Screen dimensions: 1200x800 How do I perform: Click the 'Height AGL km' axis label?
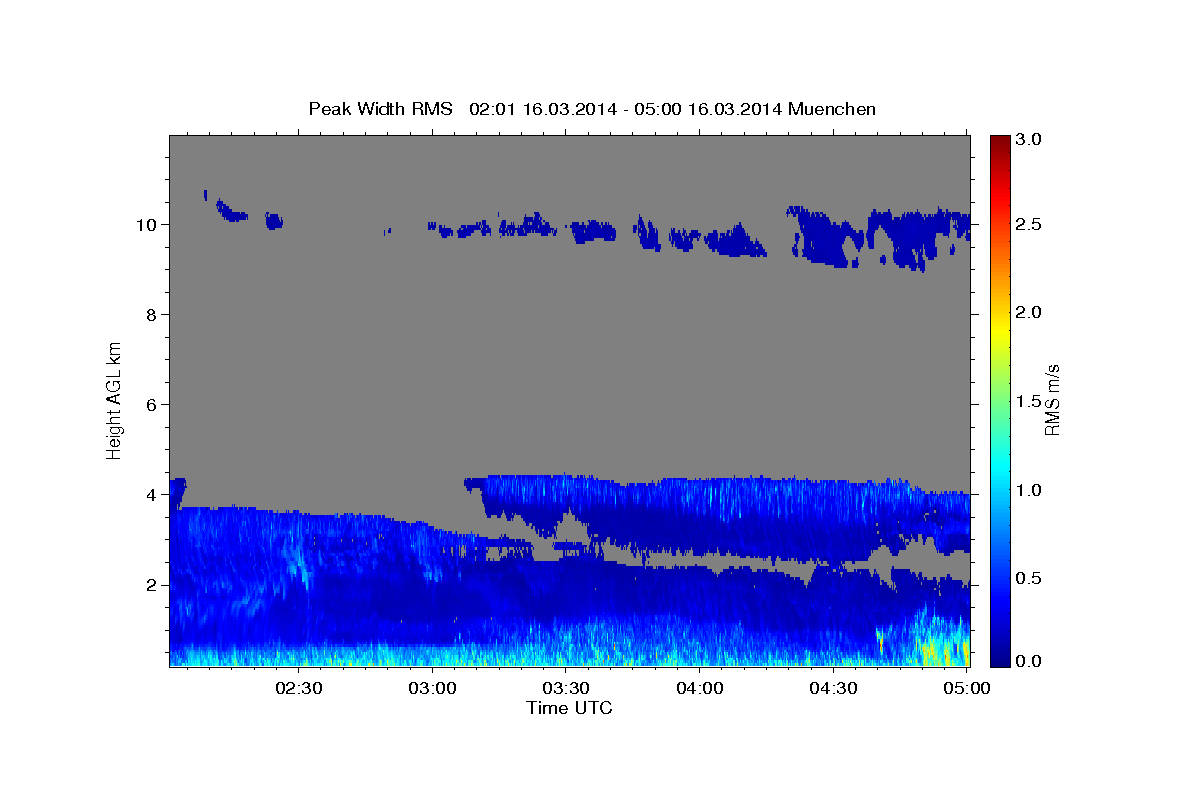114,399
